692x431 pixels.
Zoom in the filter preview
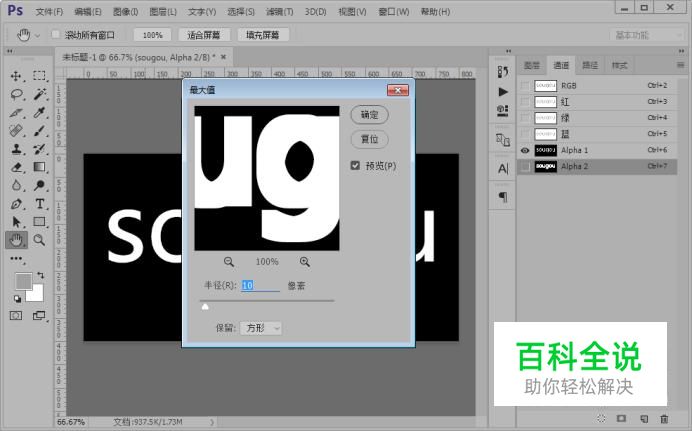tap(305, 262)
